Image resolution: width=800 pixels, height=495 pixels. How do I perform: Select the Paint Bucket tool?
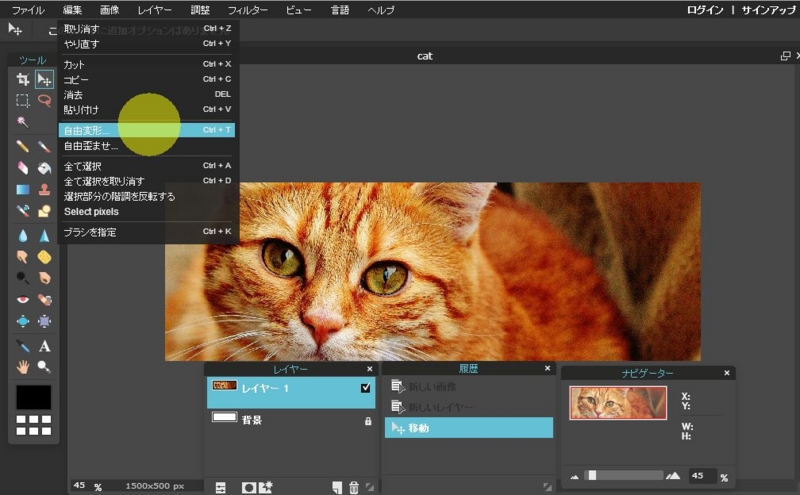coord(44,167)
